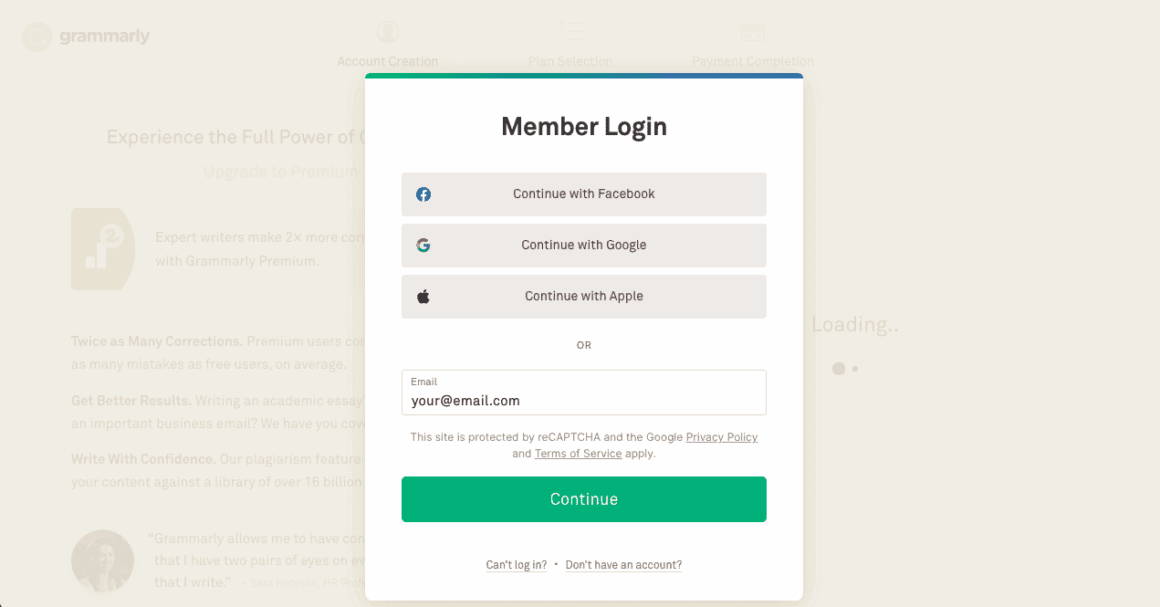
Task: Click the Premium badge icon on left
Action: point(102,249)
